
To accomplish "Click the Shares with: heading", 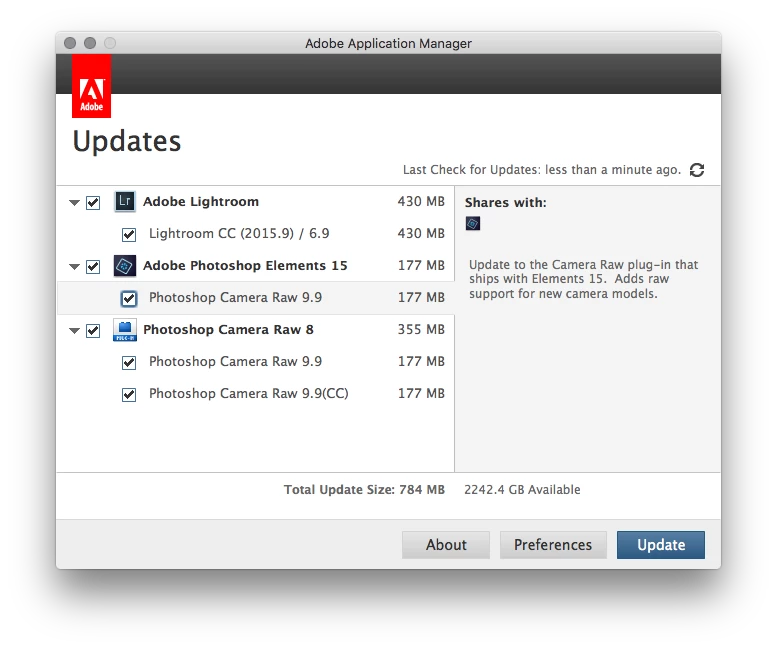I will pyautogui.click(x=505, y=203).
